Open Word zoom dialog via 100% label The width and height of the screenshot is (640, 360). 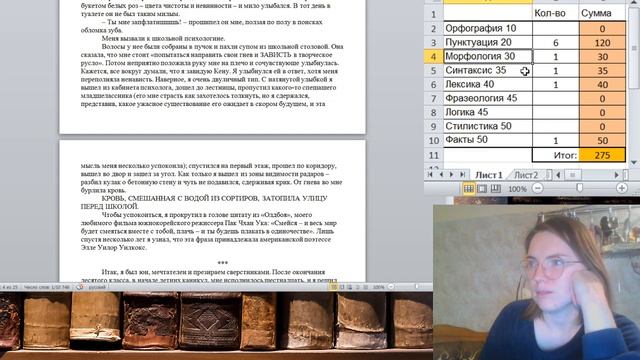[x=378, y=287]
